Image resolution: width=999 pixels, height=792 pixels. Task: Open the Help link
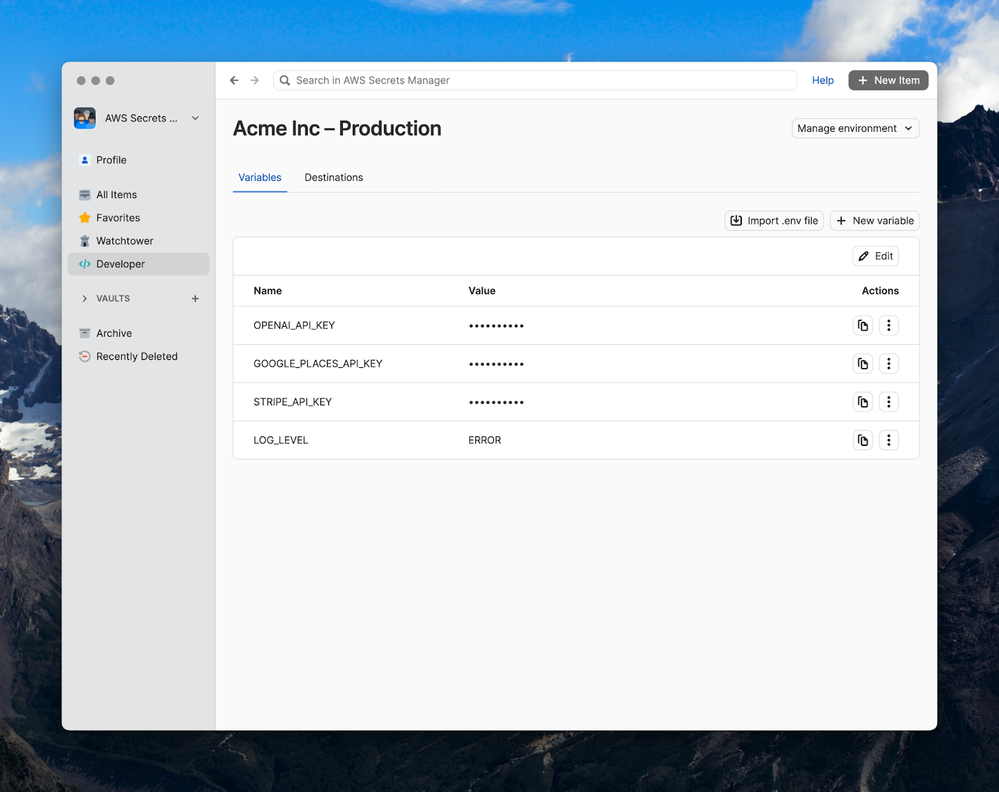[x=822, y=80]
